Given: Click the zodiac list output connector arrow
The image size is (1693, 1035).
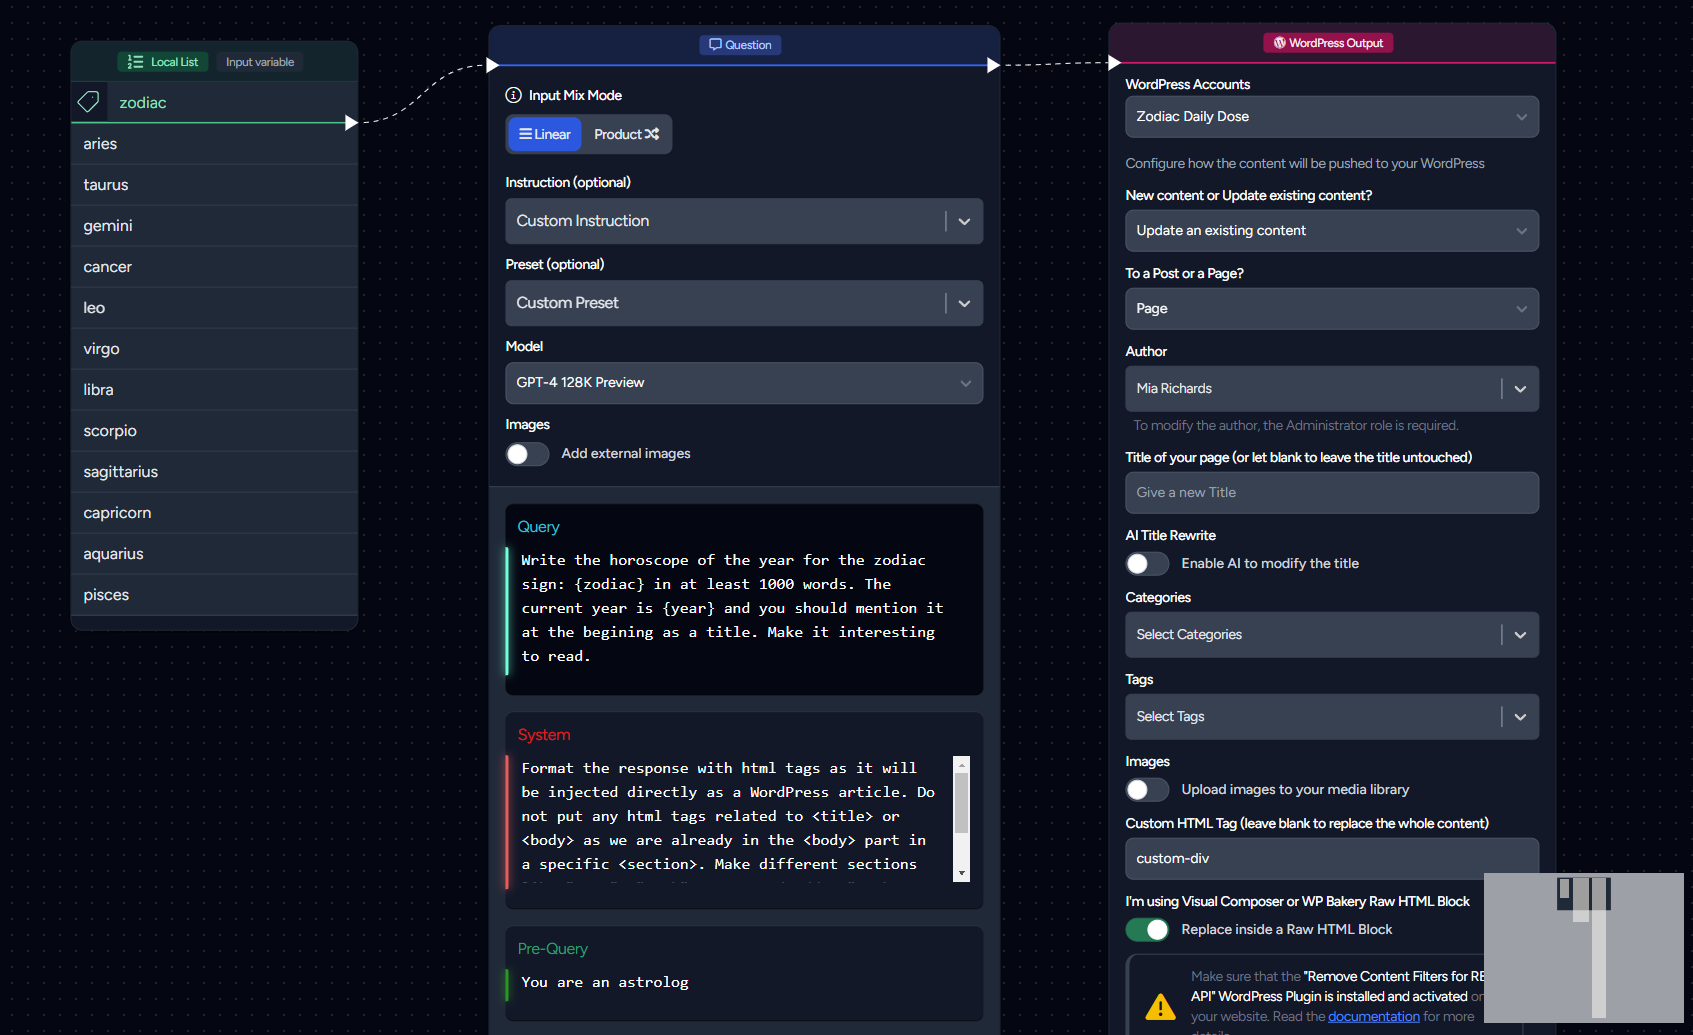Looking at the screenshot, I should click(351, 123).
